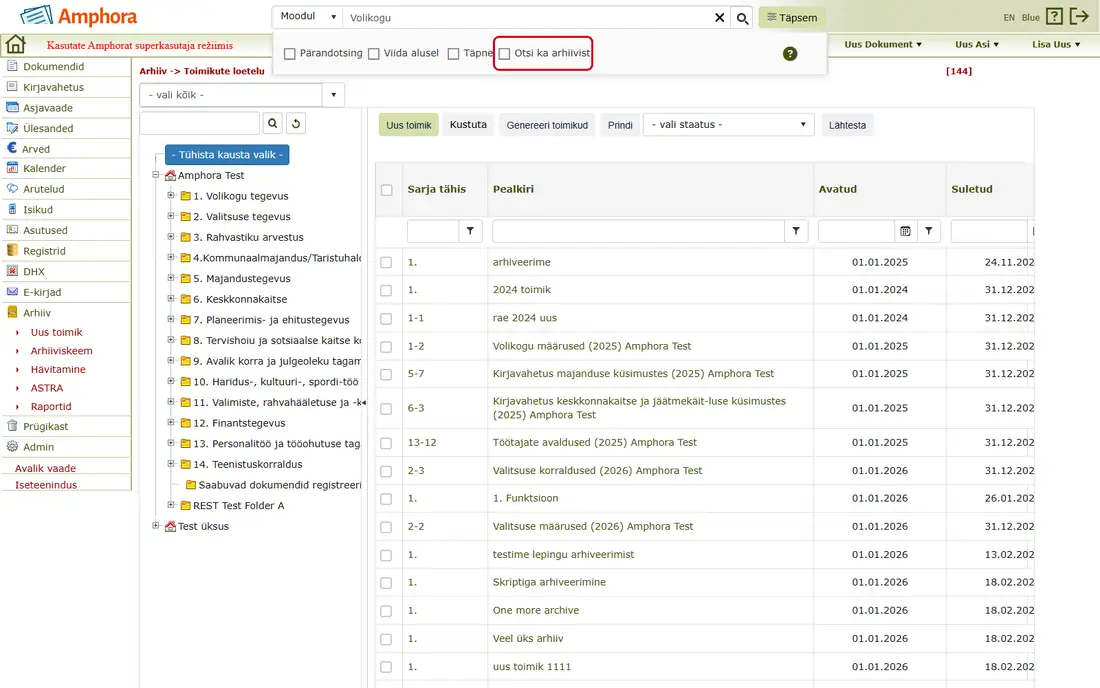Clear the Volikogu search text
Viewport: 1100px width, 688px height.
[x=719, y=18]
